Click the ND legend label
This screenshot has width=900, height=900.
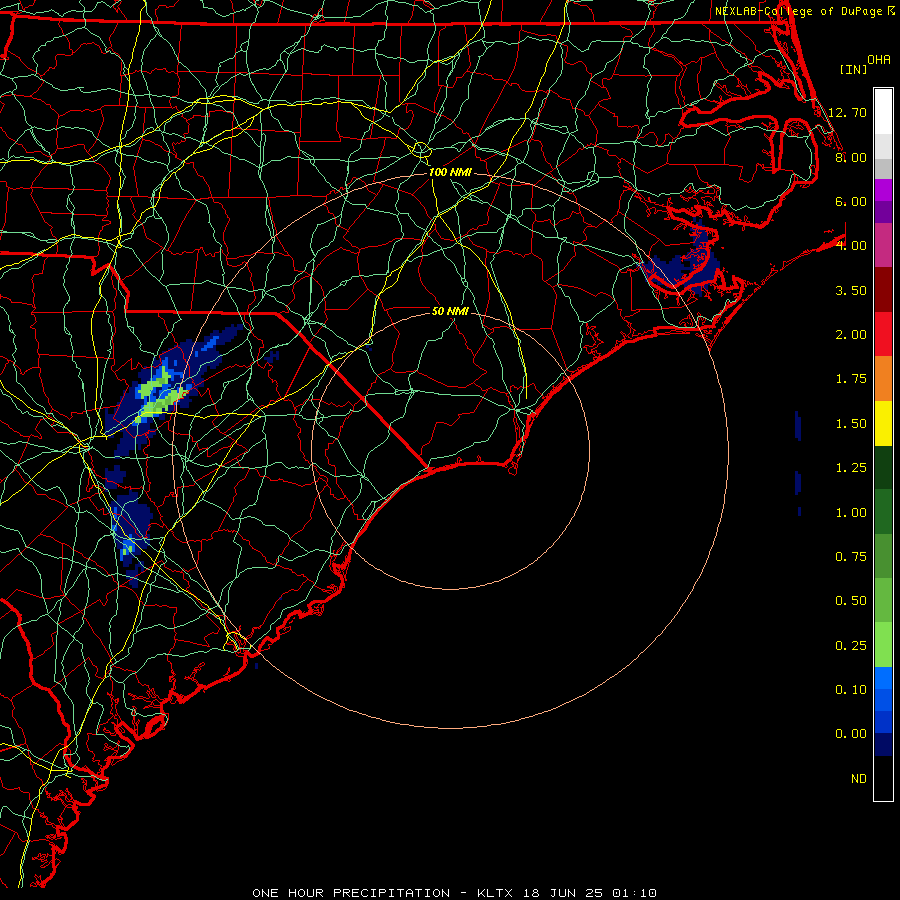(x=859, y=779)
